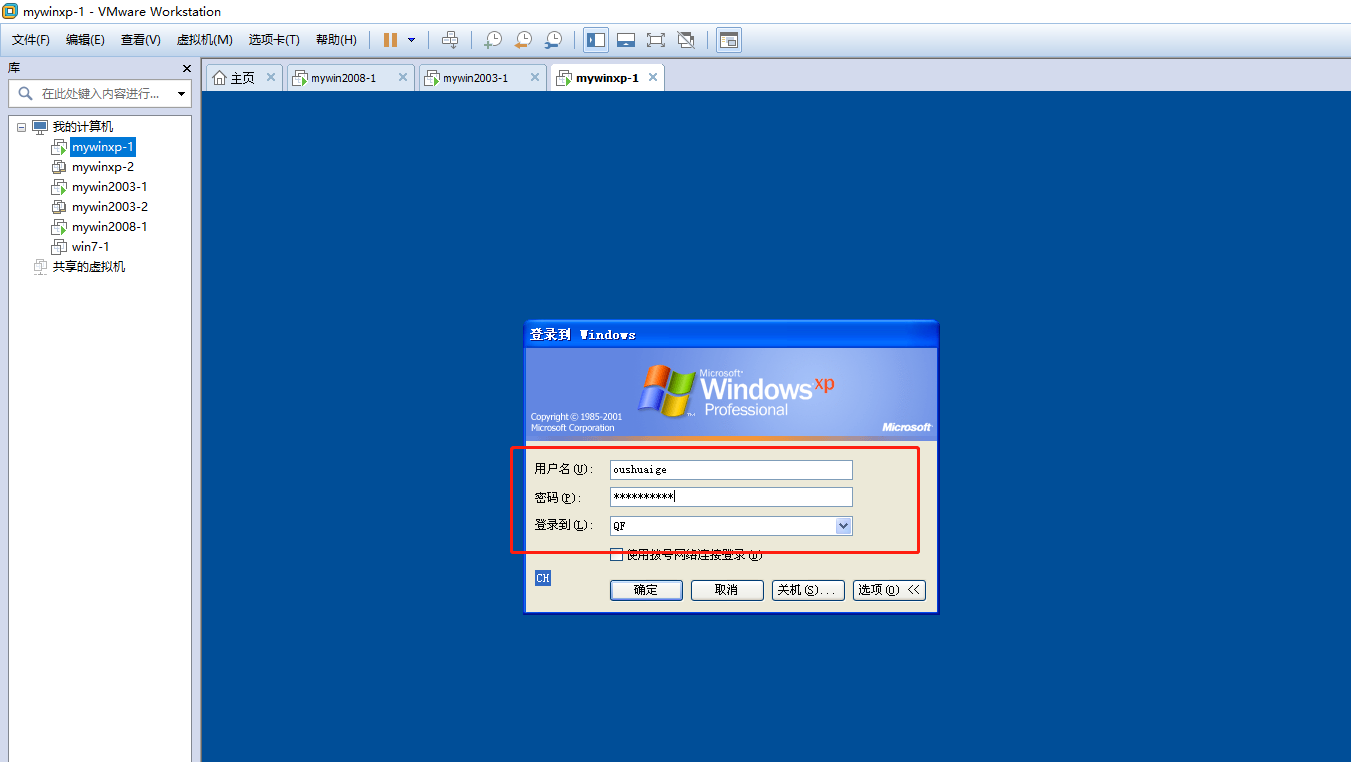
Task: Pause the virtual machine with the orange pause icon
Action: (x=390, y=40)
